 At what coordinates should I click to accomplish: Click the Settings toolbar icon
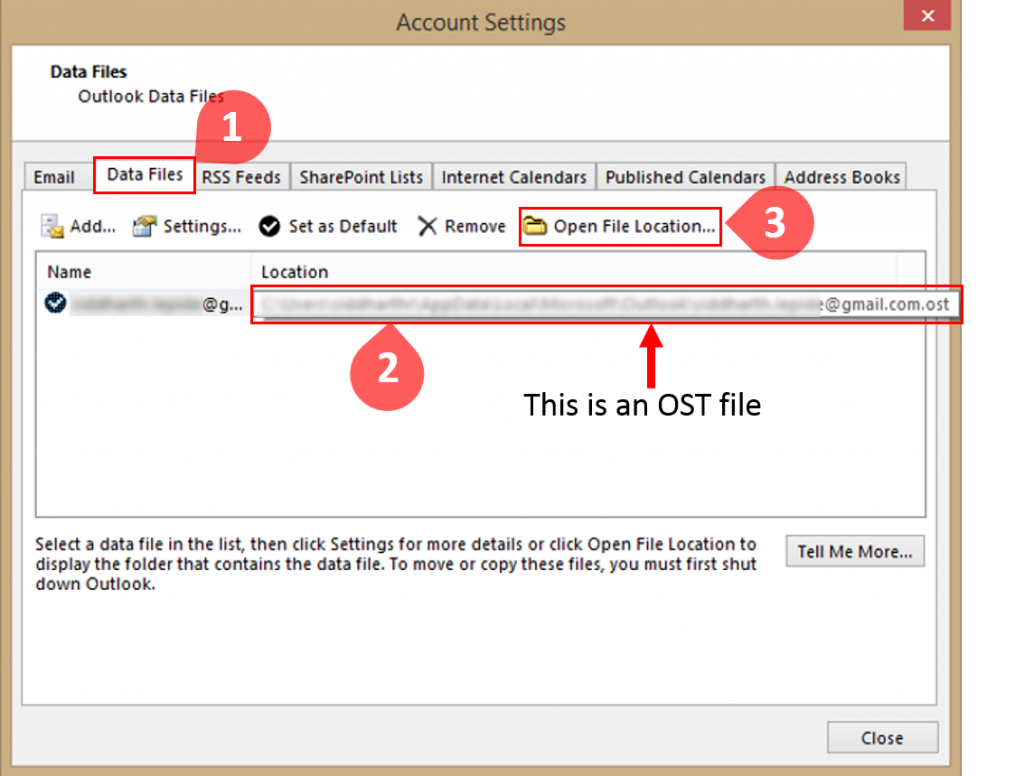pos(146,227)
